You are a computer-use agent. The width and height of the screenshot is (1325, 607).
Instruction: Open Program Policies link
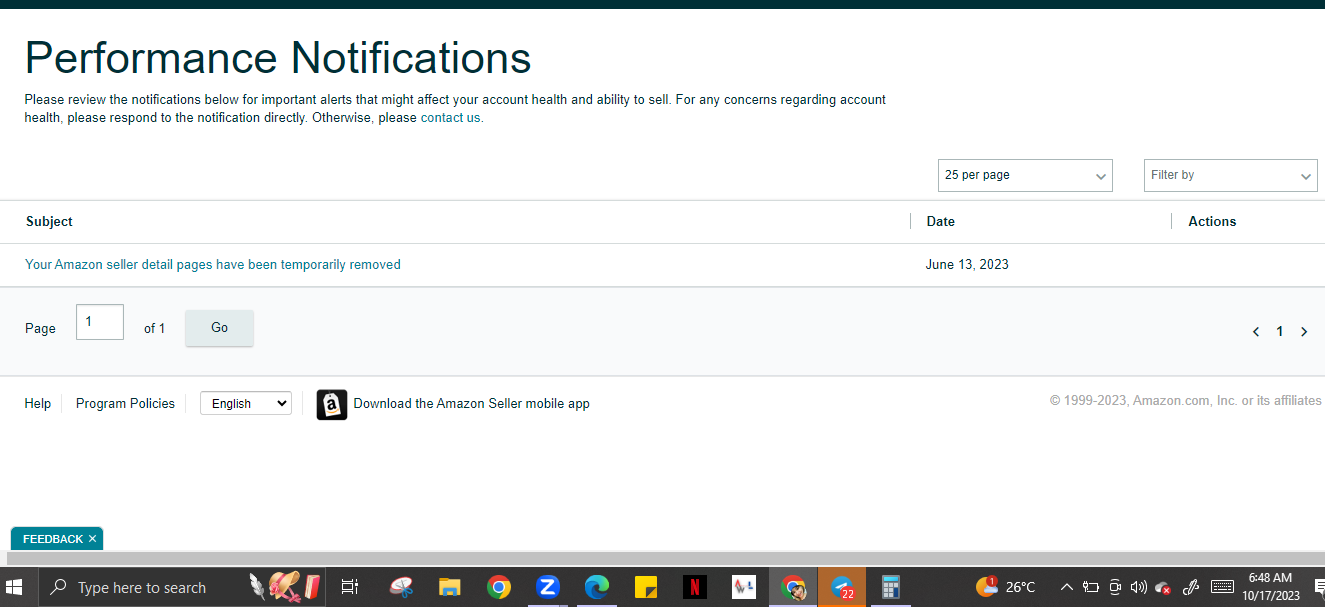125,404
